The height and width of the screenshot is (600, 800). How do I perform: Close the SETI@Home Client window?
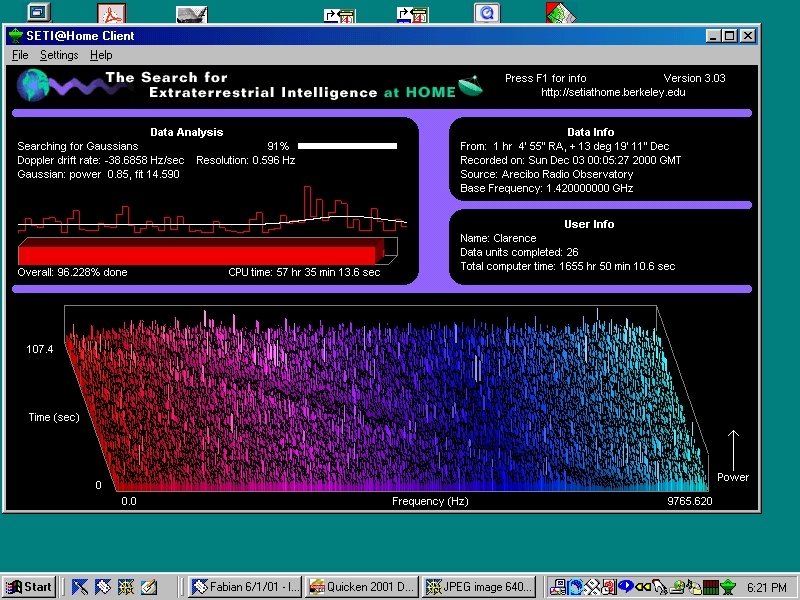click(747, 36)
